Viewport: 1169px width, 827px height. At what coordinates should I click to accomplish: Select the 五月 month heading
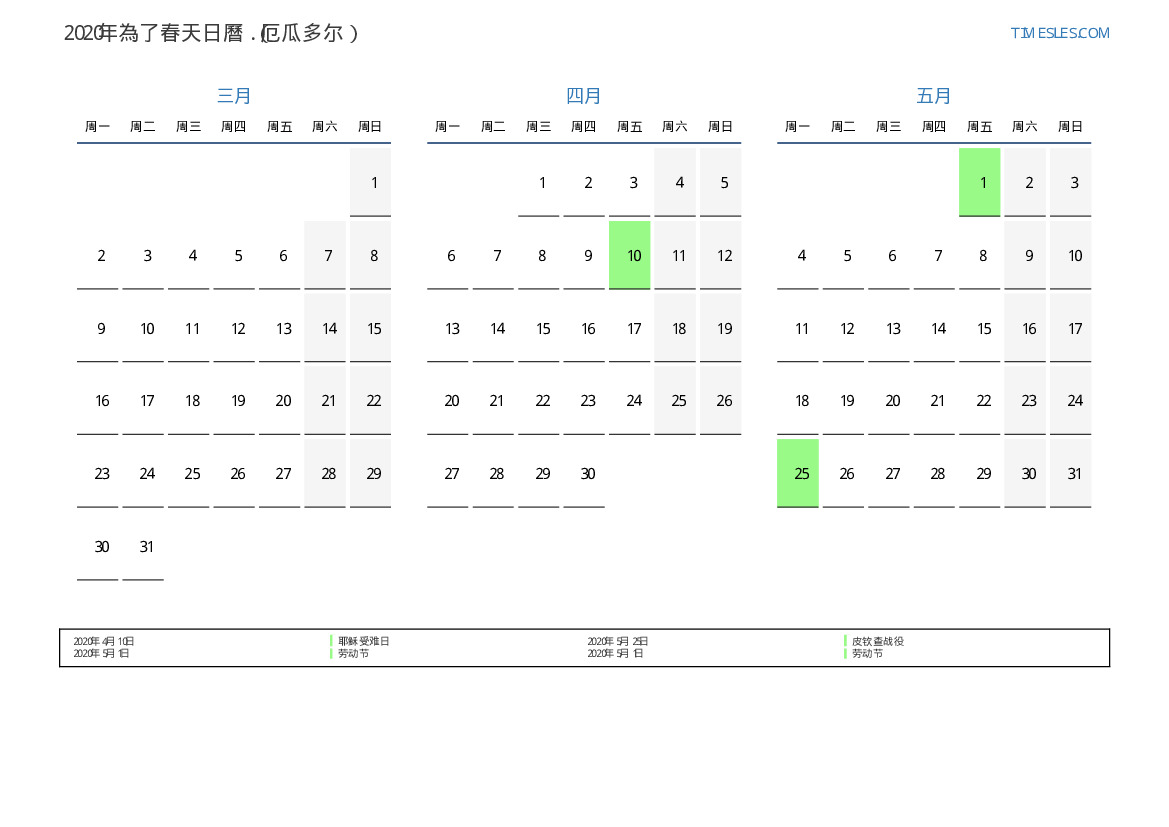point(934,96)
